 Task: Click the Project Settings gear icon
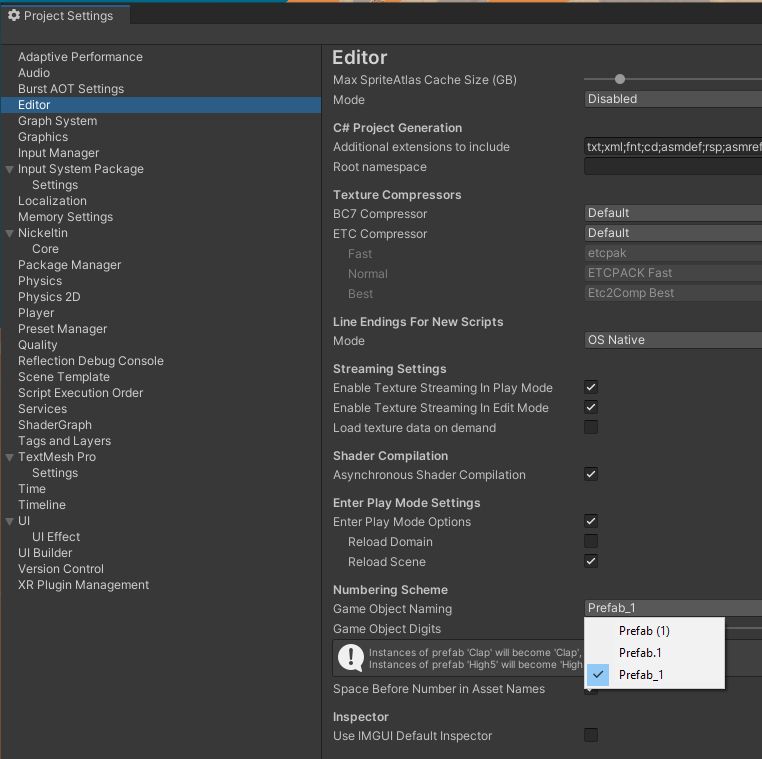click(x=14, y=16)
